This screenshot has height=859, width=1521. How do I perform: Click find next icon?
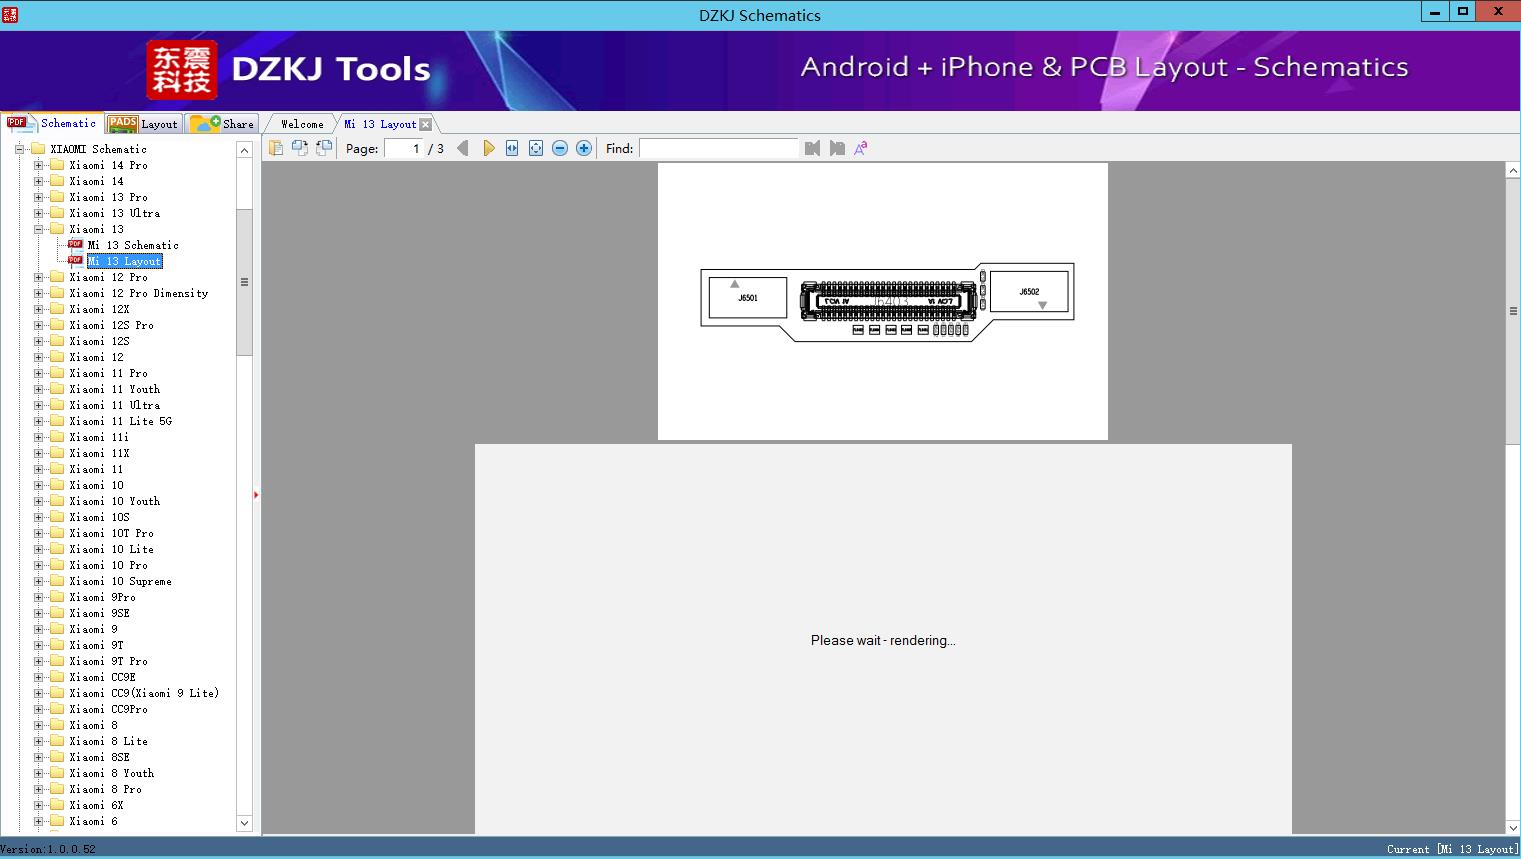[837, 148]
